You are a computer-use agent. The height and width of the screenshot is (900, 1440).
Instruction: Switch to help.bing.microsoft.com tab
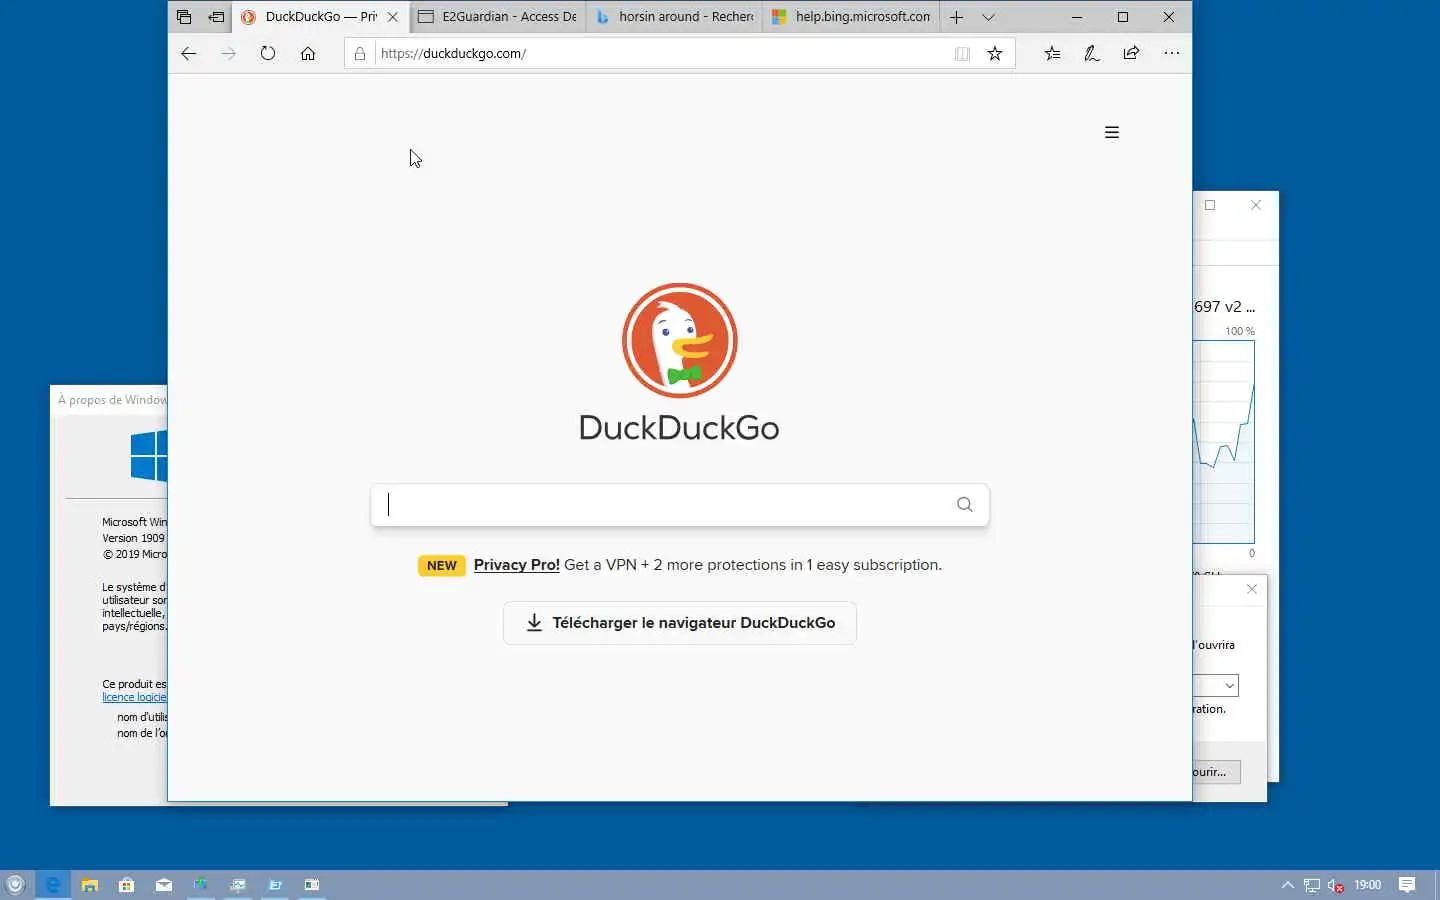point(851,17)
